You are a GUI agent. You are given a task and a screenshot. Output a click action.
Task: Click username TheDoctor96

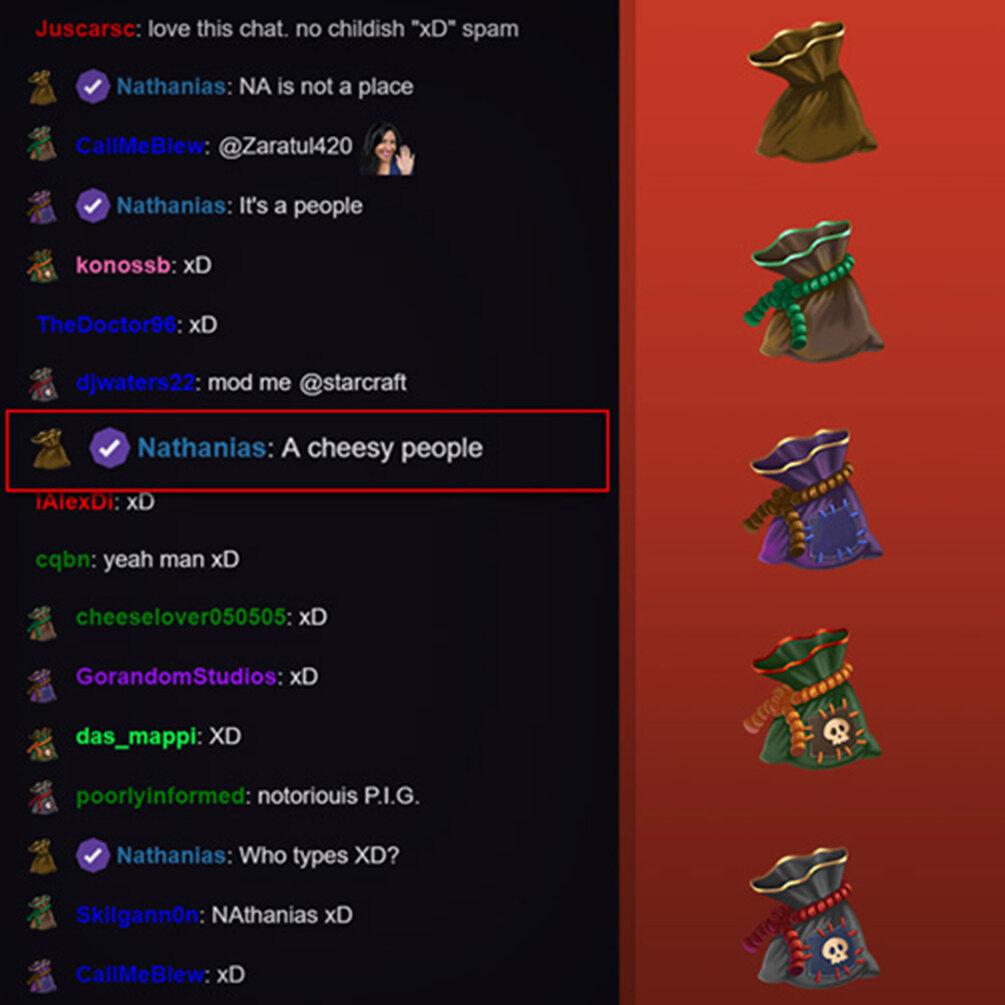pyautogui.click(x=106, y=324)
